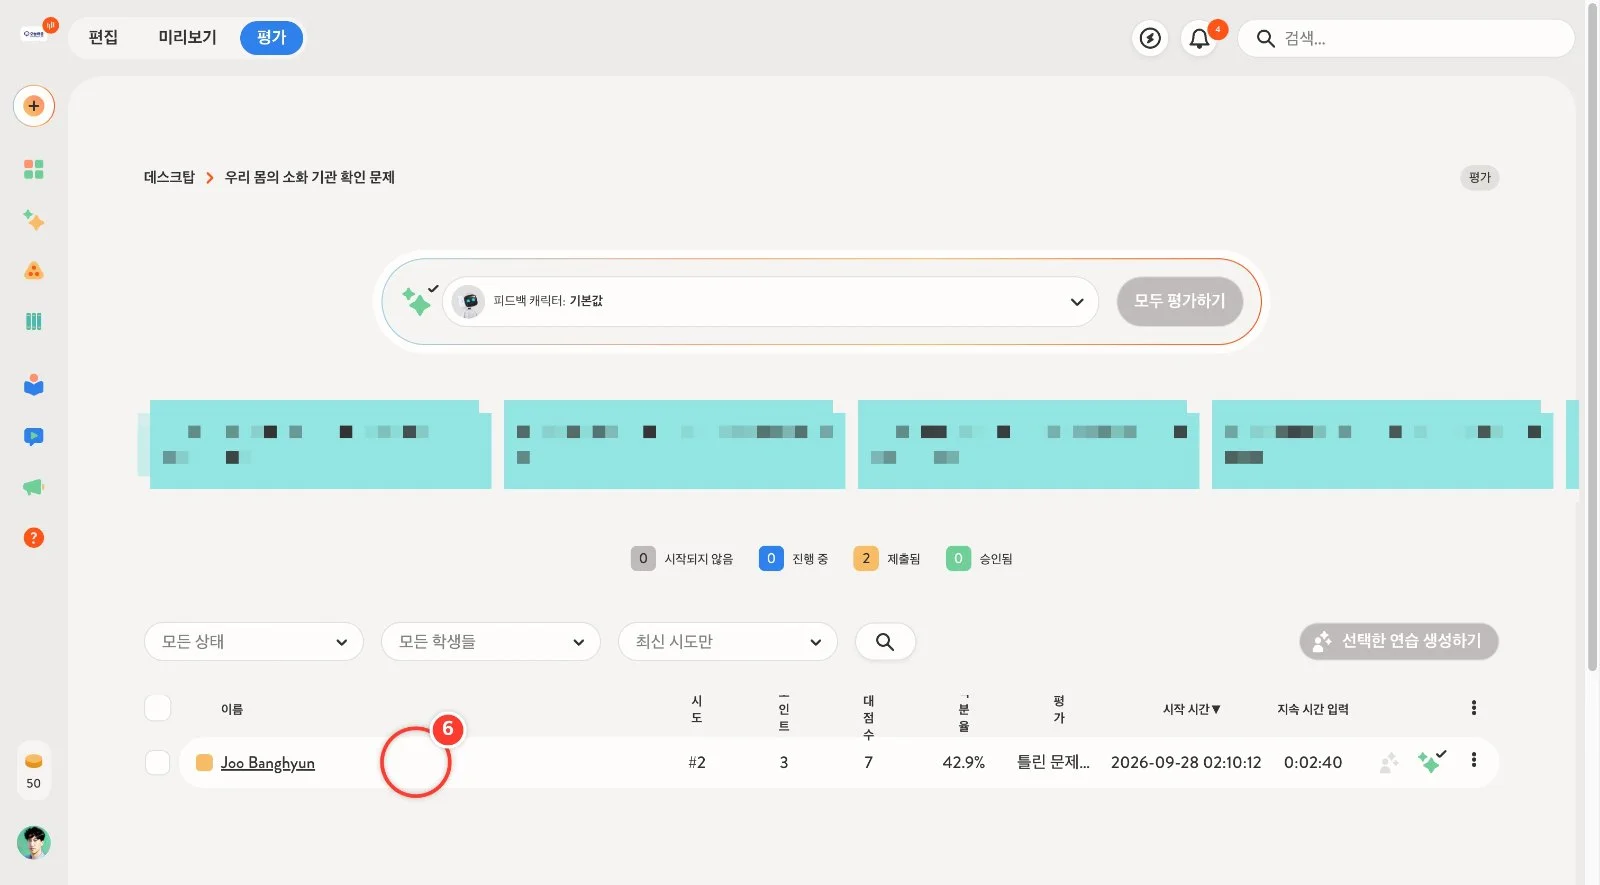The width and height of the screenshot is (1600, 885).
Task: Open the AI sparkle icon in sidebar
Action: click(34, 220)
